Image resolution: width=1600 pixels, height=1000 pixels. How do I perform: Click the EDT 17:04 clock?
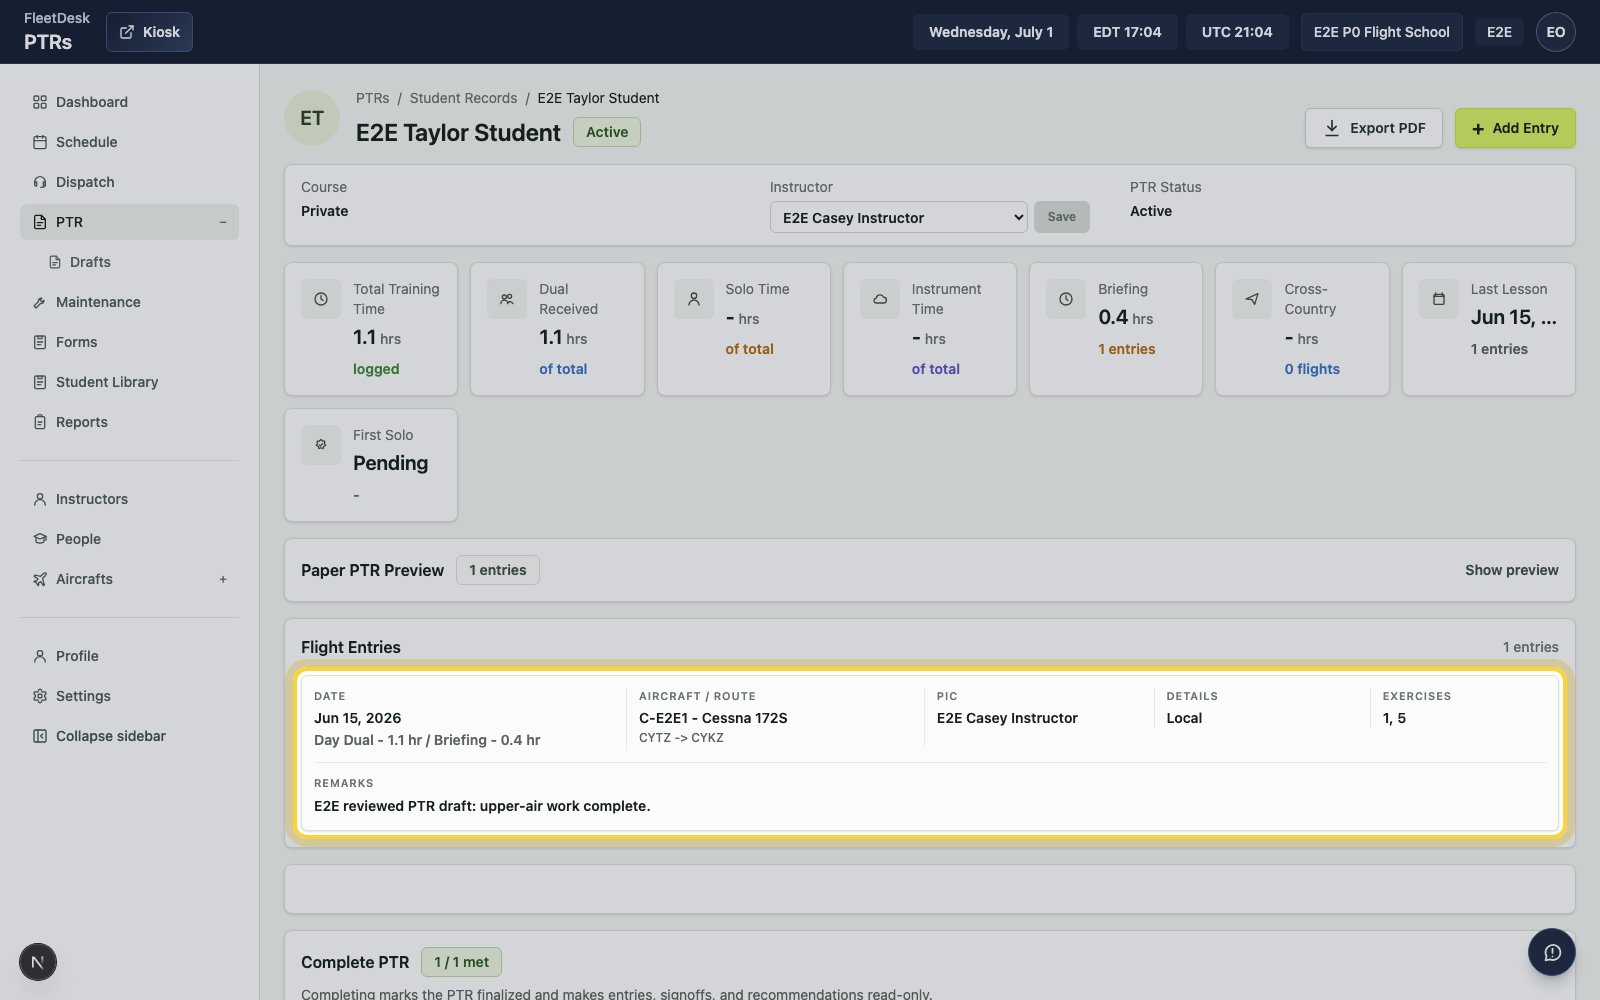(1127, 32)
